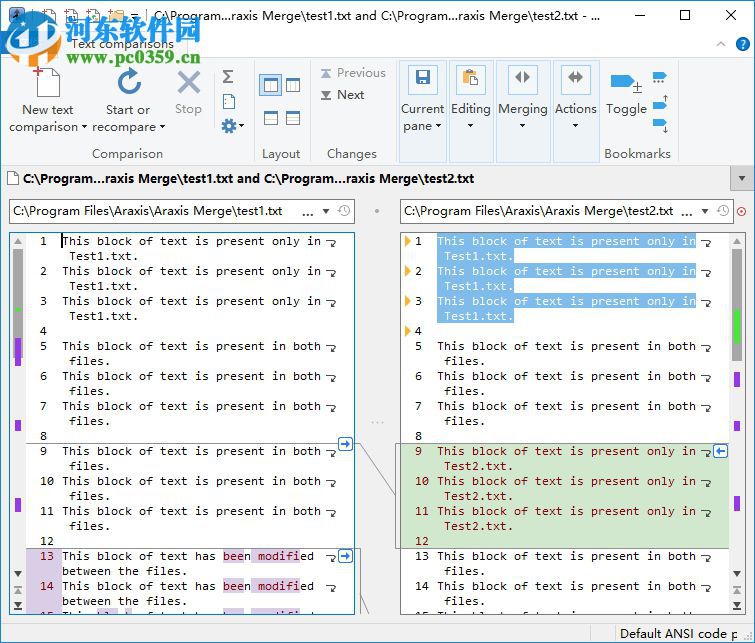Click Start or recompare refresh icon

coord(128,84)
